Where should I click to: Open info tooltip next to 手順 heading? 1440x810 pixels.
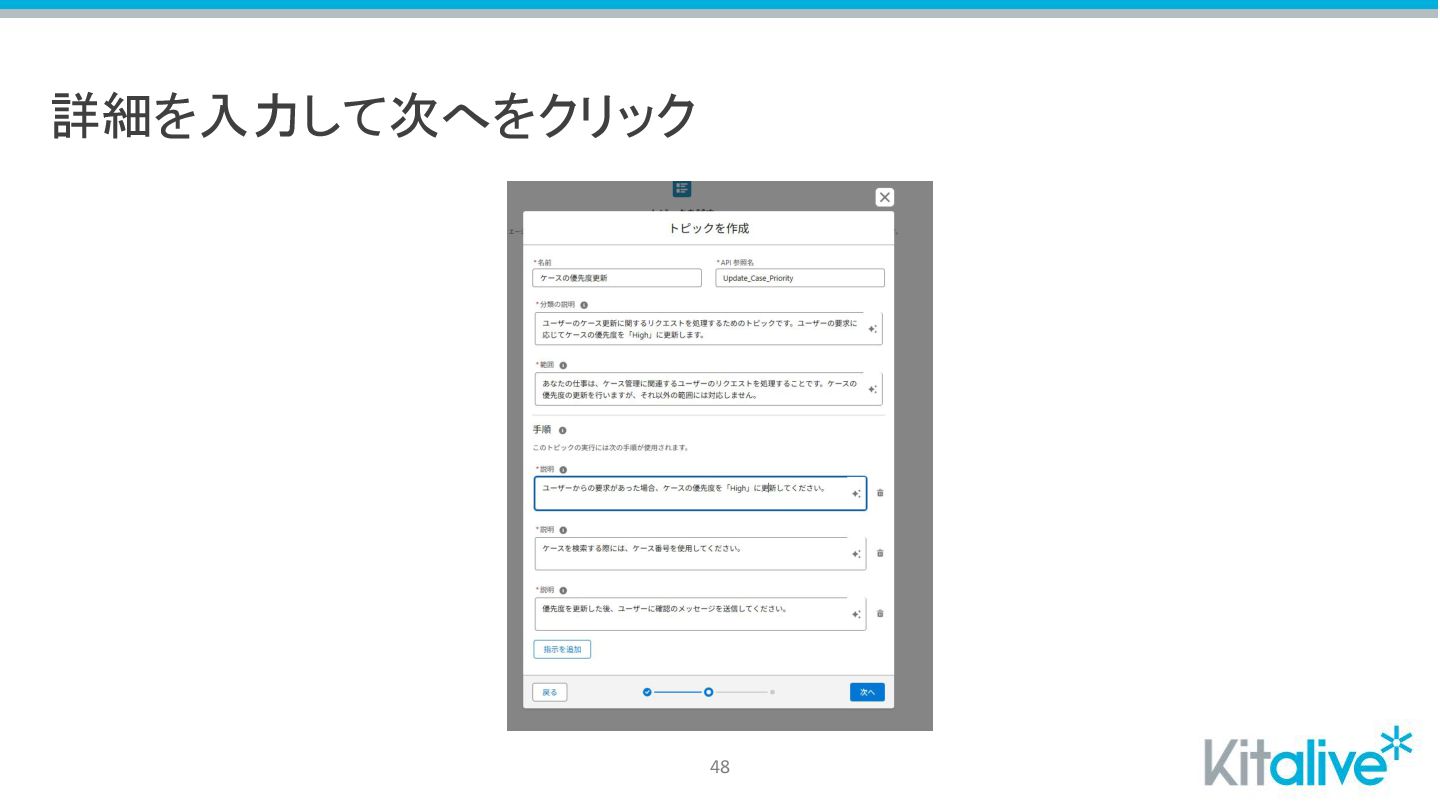562,430
